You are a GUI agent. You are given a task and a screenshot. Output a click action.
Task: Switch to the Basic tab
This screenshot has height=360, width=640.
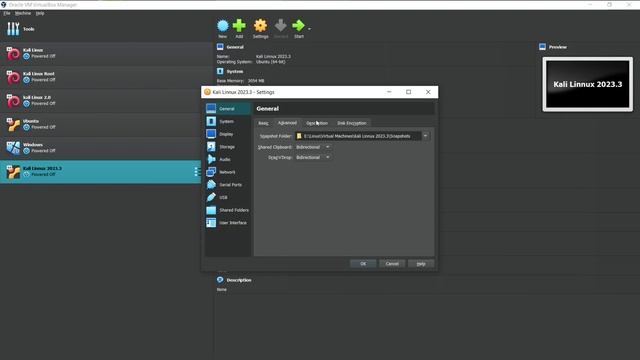tap(263, 123)
